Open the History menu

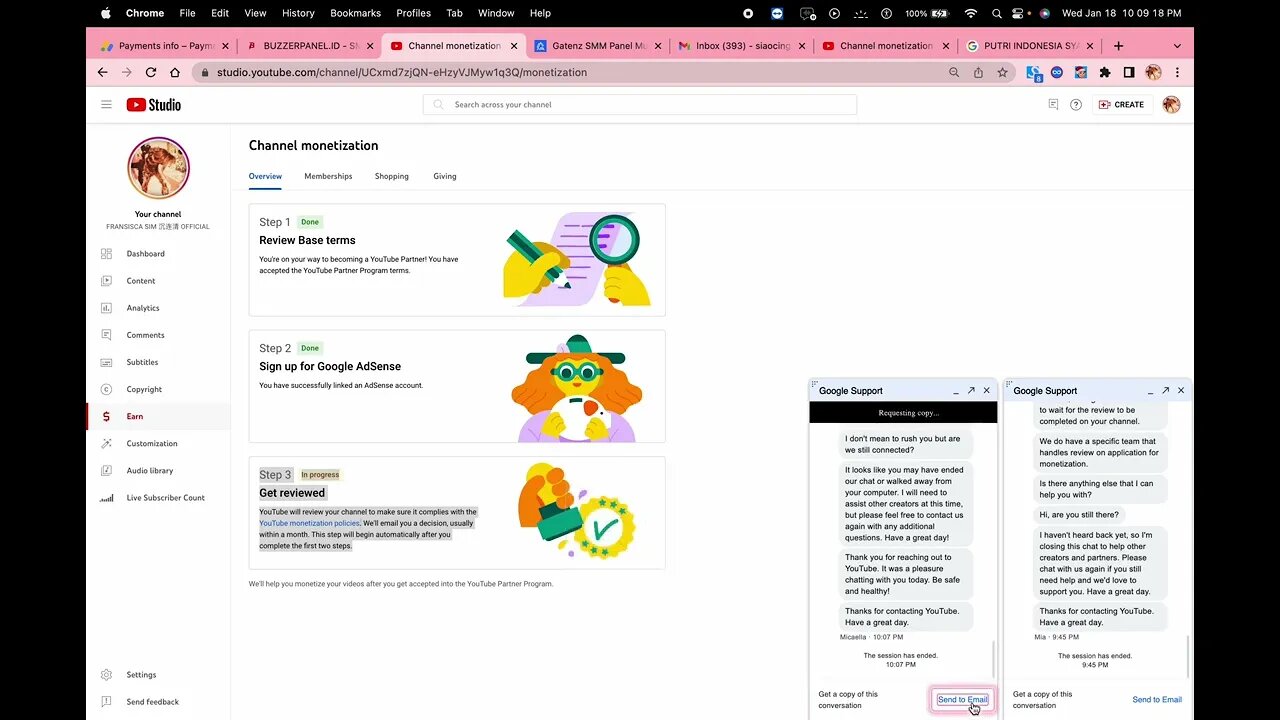coord(298,13)
